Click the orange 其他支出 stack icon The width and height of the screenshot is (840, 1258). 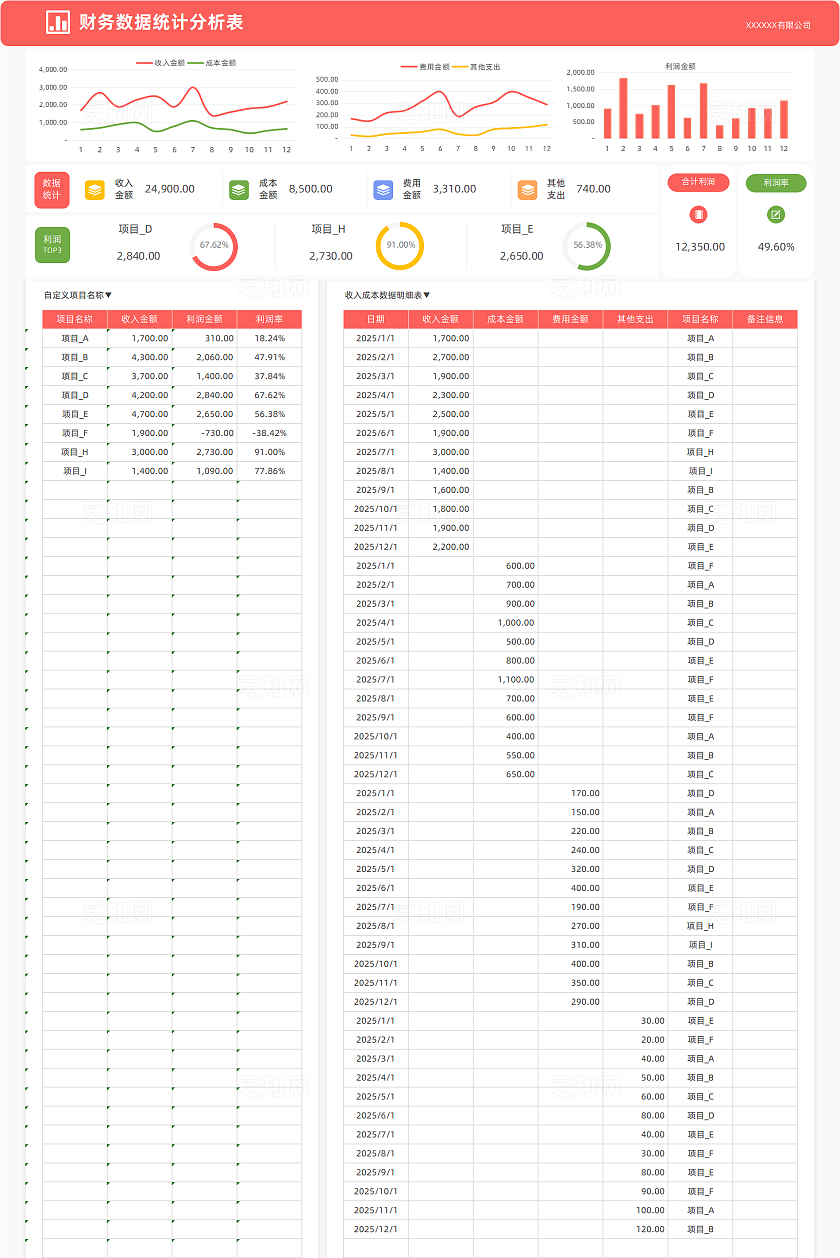point(527,189)
